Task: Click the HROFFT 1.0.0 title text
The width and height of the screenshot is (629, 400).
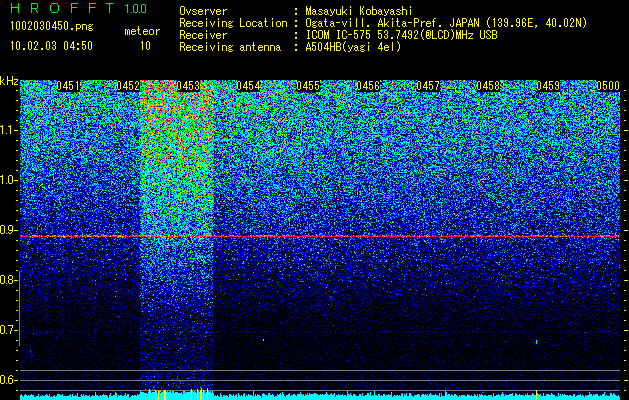Action: coord(79,8)
